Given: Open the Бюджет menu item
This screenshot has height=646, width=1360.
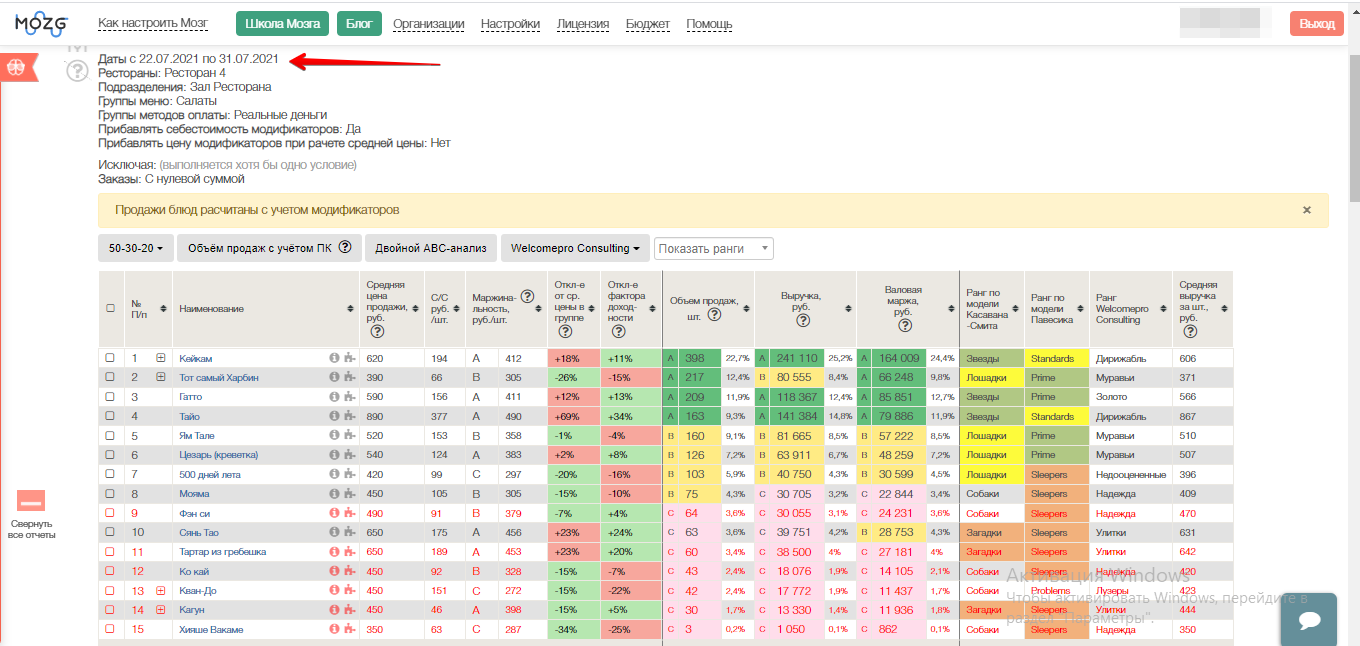Looking at the screenshot, I should click(x=648, y=24).
